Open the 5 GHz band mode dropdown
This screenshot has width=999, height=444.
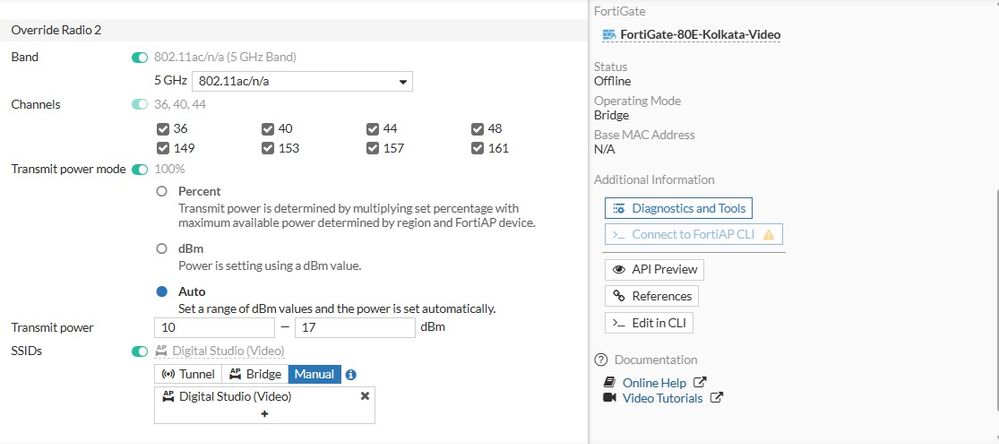(302, 82)
